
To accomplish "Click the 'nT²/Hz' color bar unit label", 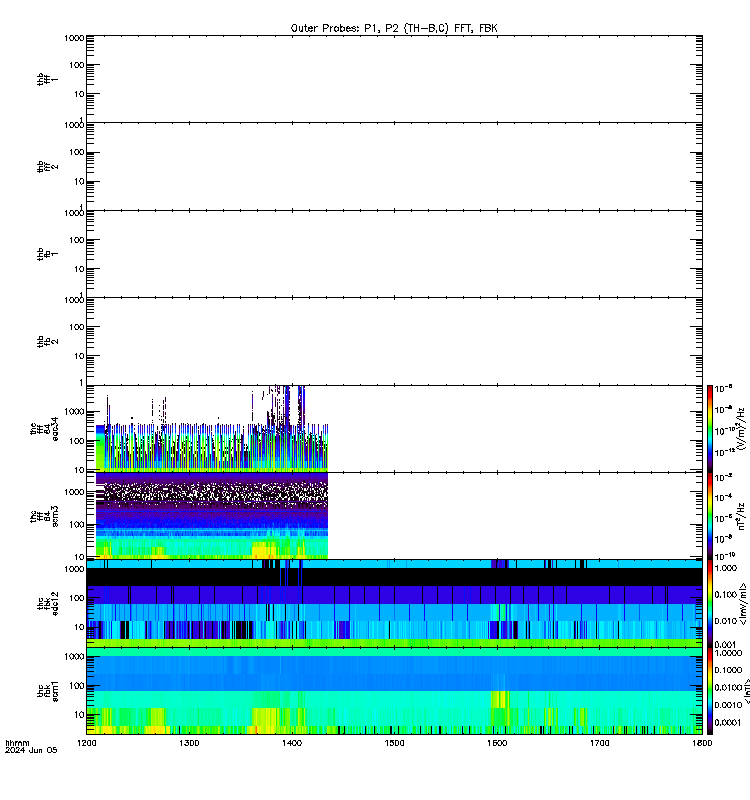I will 741,516.
